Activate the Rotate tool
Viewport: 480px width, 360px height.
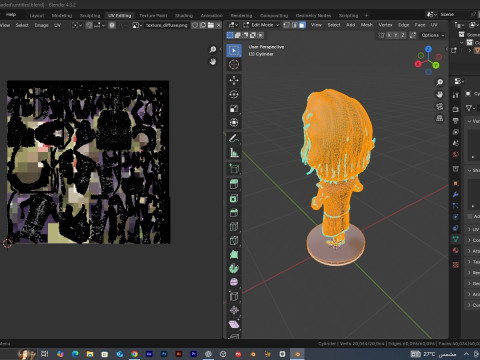coord(234,95)
